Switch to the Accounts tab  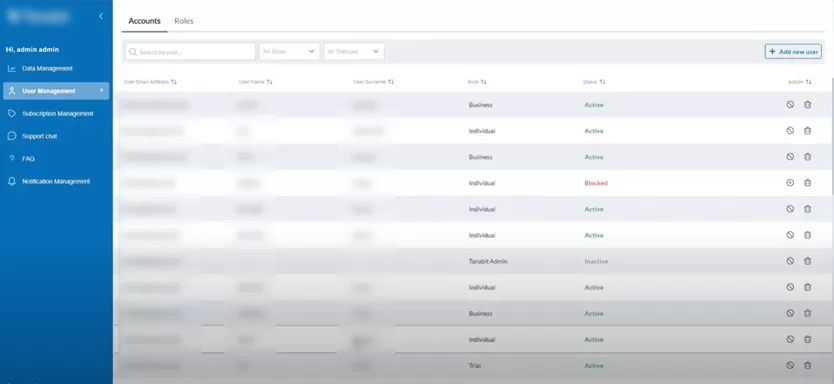point(144,21)
